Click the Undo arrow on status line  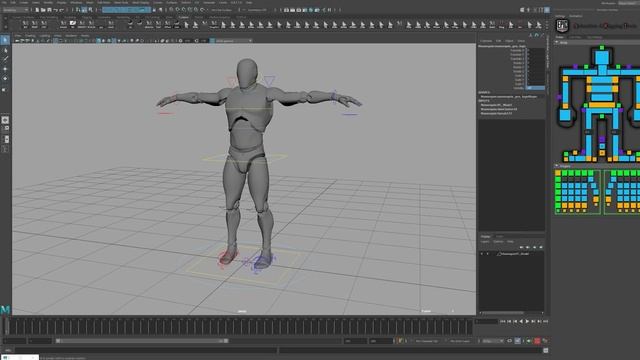[x=55, y=10]
